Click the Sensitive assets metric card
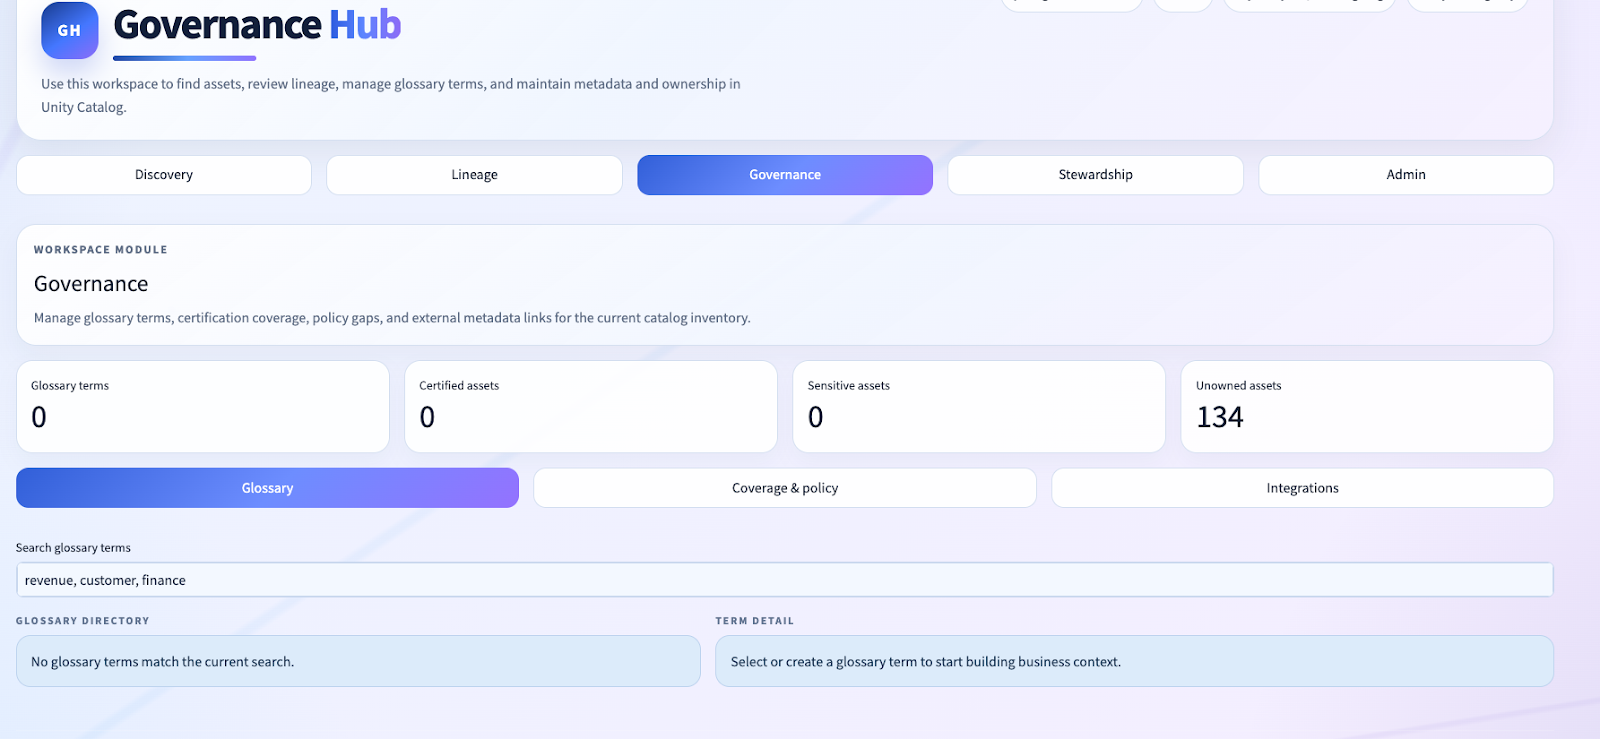Image resolution: width=1600 pixels, height=739 pixels. 979,407
